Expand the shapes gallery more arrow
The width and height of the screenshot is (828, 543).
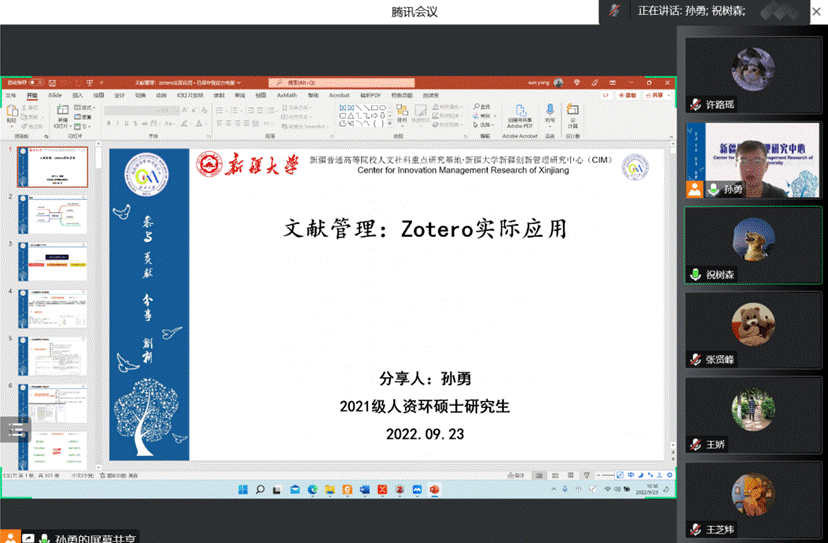(x=390, y=124)
